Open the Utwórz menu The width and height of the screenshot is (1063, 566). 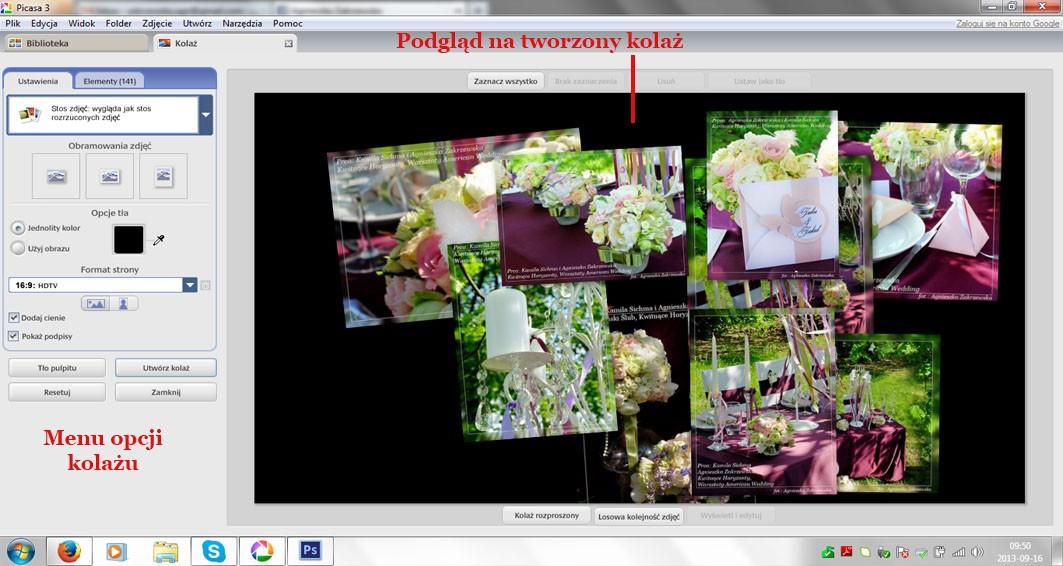(197, 23)
